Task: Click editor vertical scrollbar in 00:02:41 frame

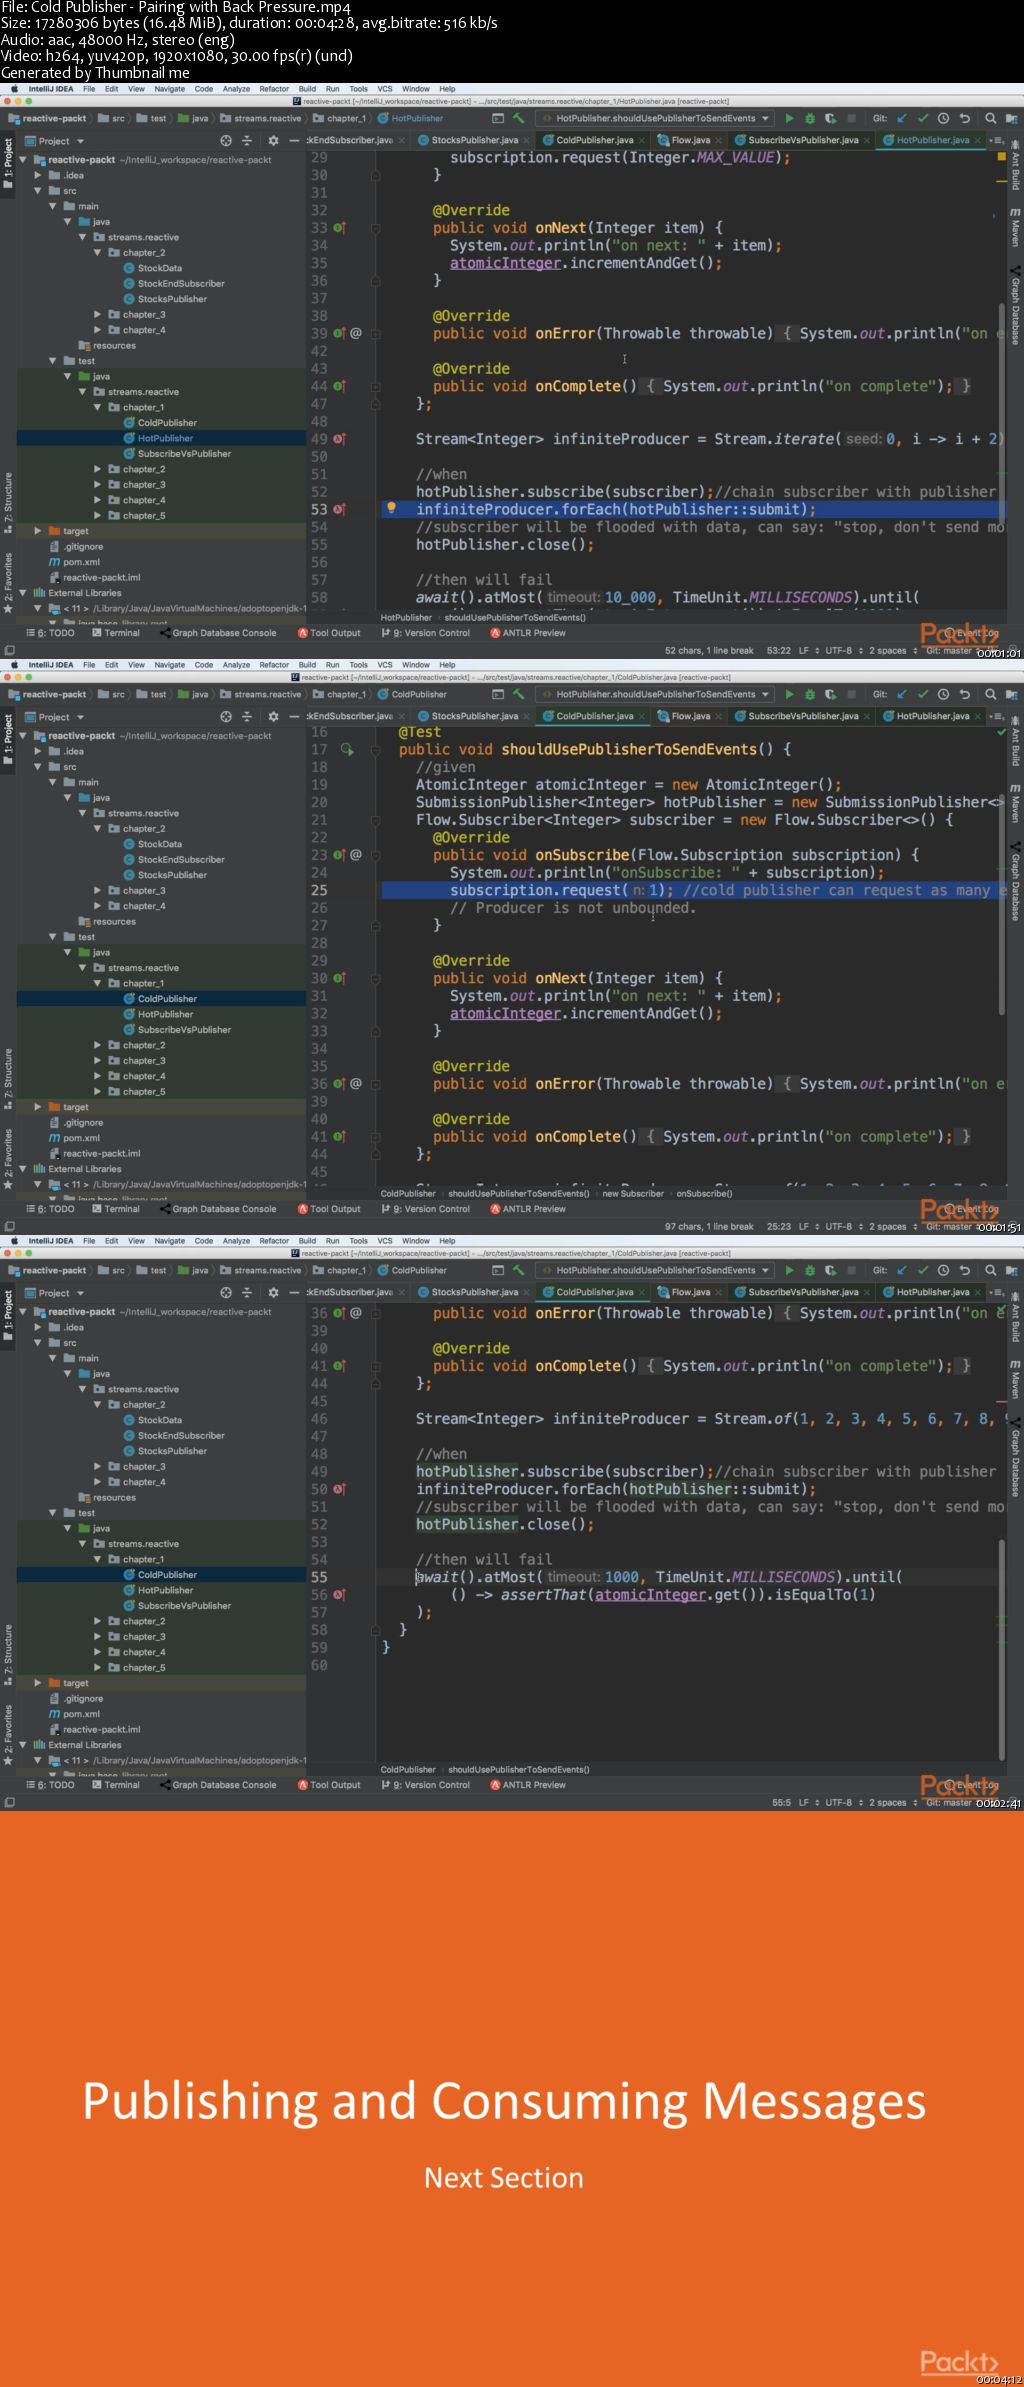Action: click(1001, 1649)
